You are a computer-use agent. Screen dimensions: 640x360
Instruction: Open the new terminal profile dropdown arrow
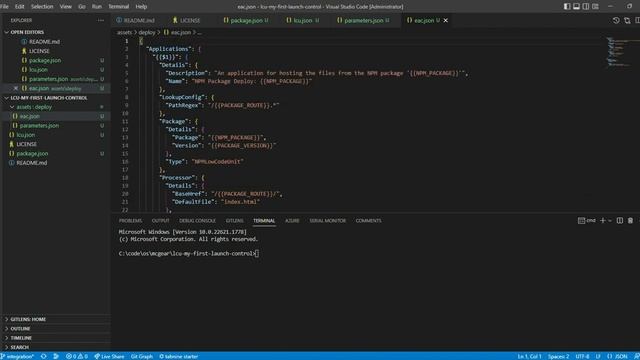(x=610, y=221)
